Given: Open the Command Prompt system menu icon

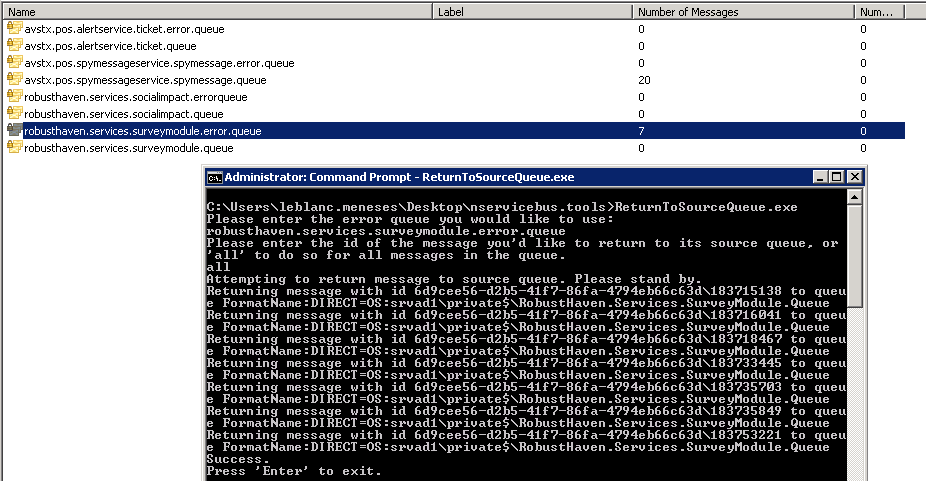Looking at the screenshot, I should [x=214, y=177].
